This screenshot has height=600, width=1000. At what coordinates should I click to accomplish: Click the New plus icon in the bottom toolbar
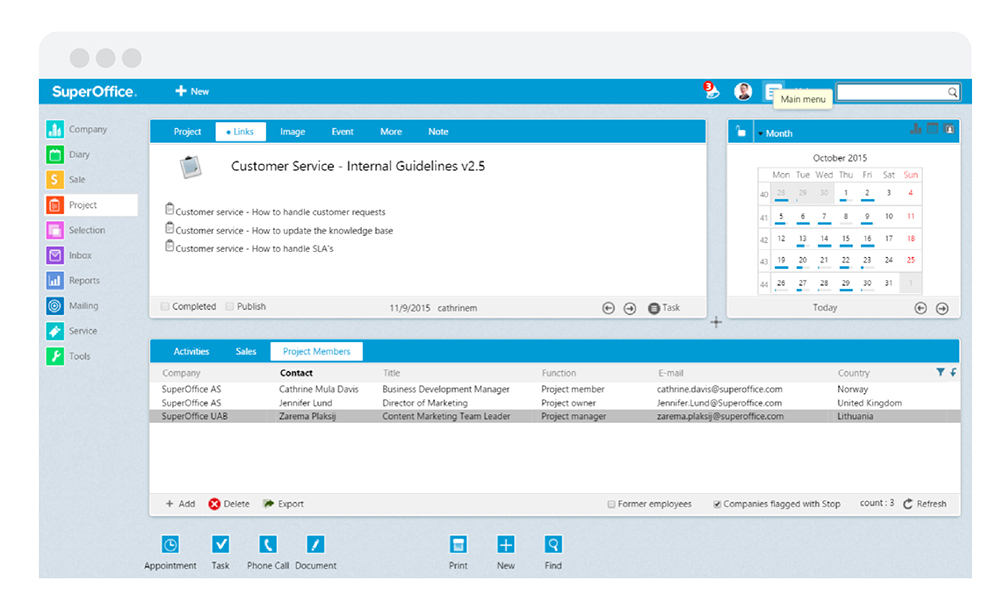click(506, 545)
